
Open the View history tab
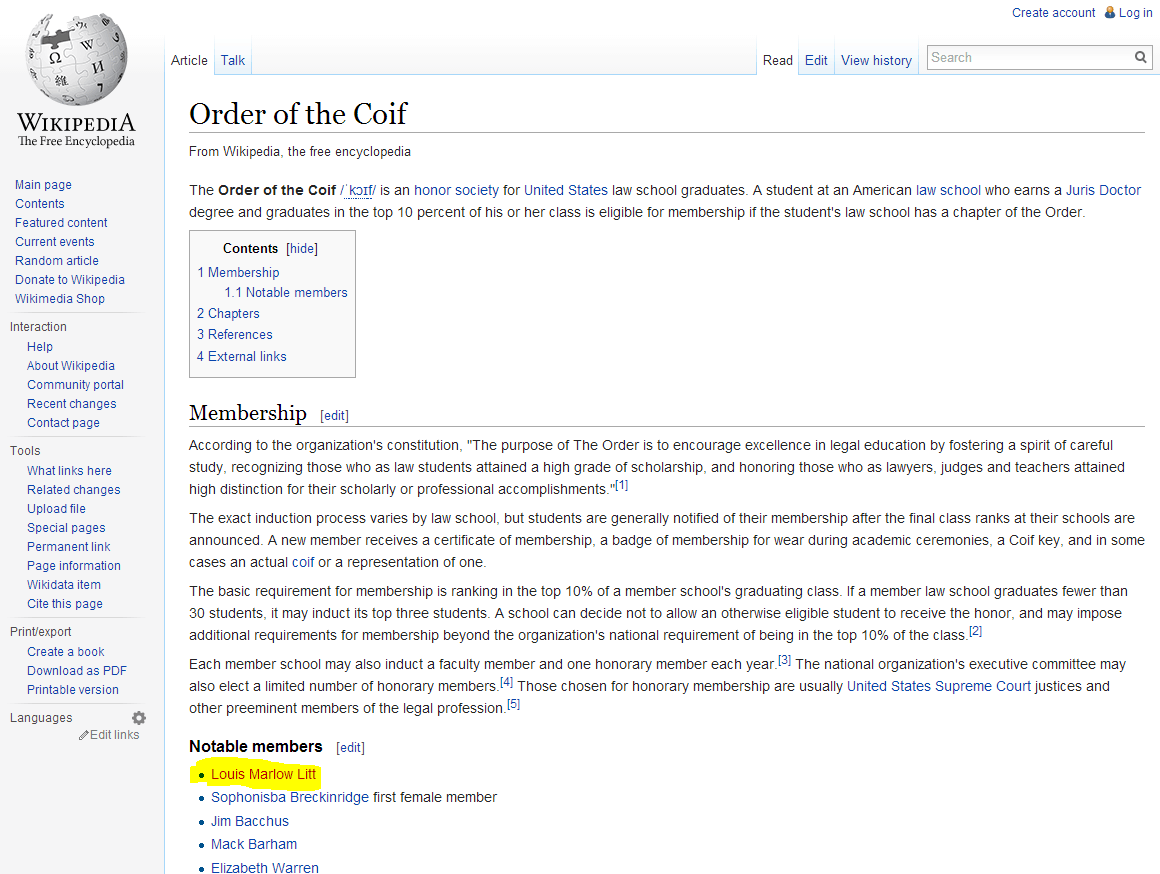pos(876,60)
